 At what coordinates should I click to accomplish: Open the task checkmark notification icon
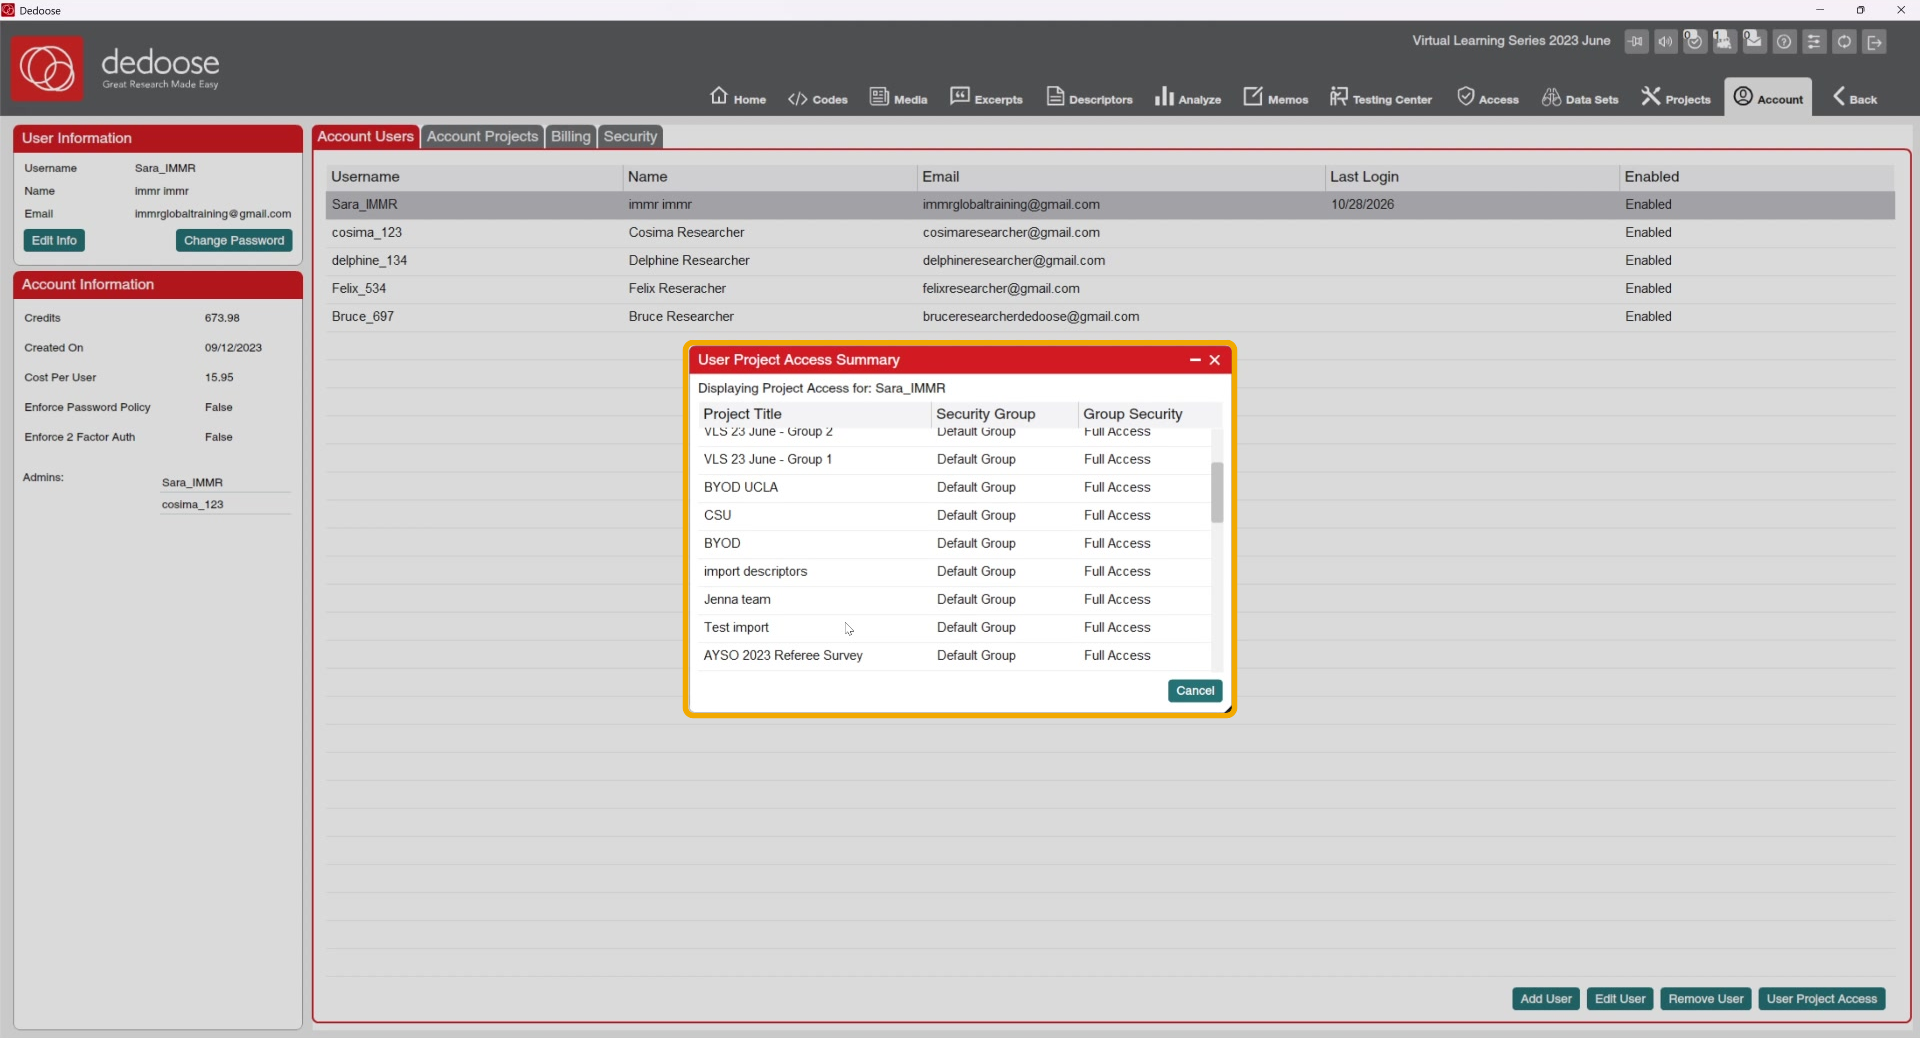click(1694, 41)
